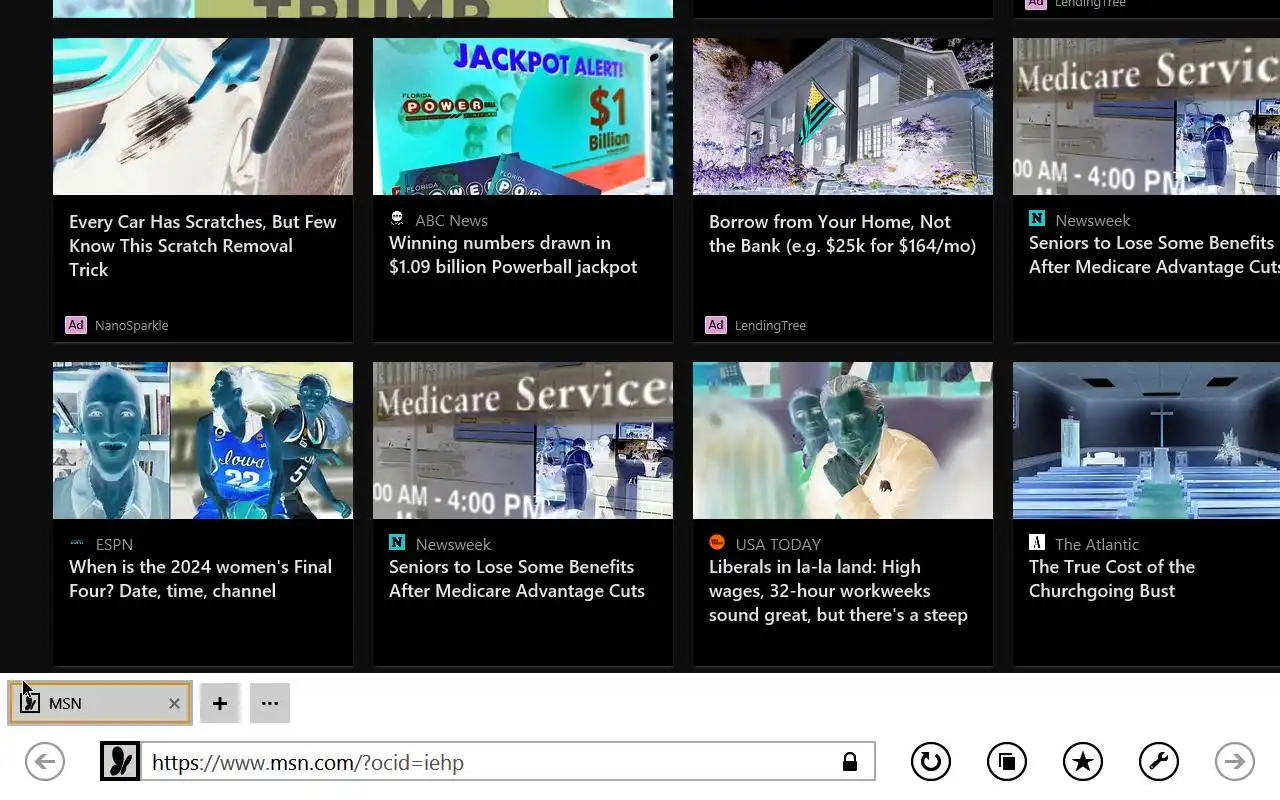Click the ABC News source label
Image resolution: width=1280 pixels, height=800 pixels.
[451, 220]
